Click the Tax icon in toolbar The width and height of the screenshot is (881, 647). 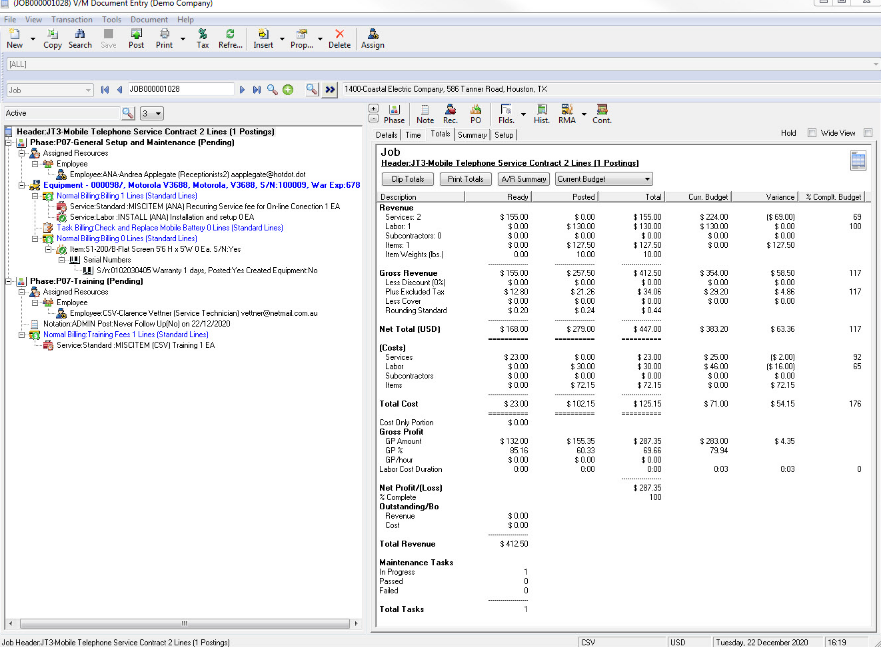202,38
